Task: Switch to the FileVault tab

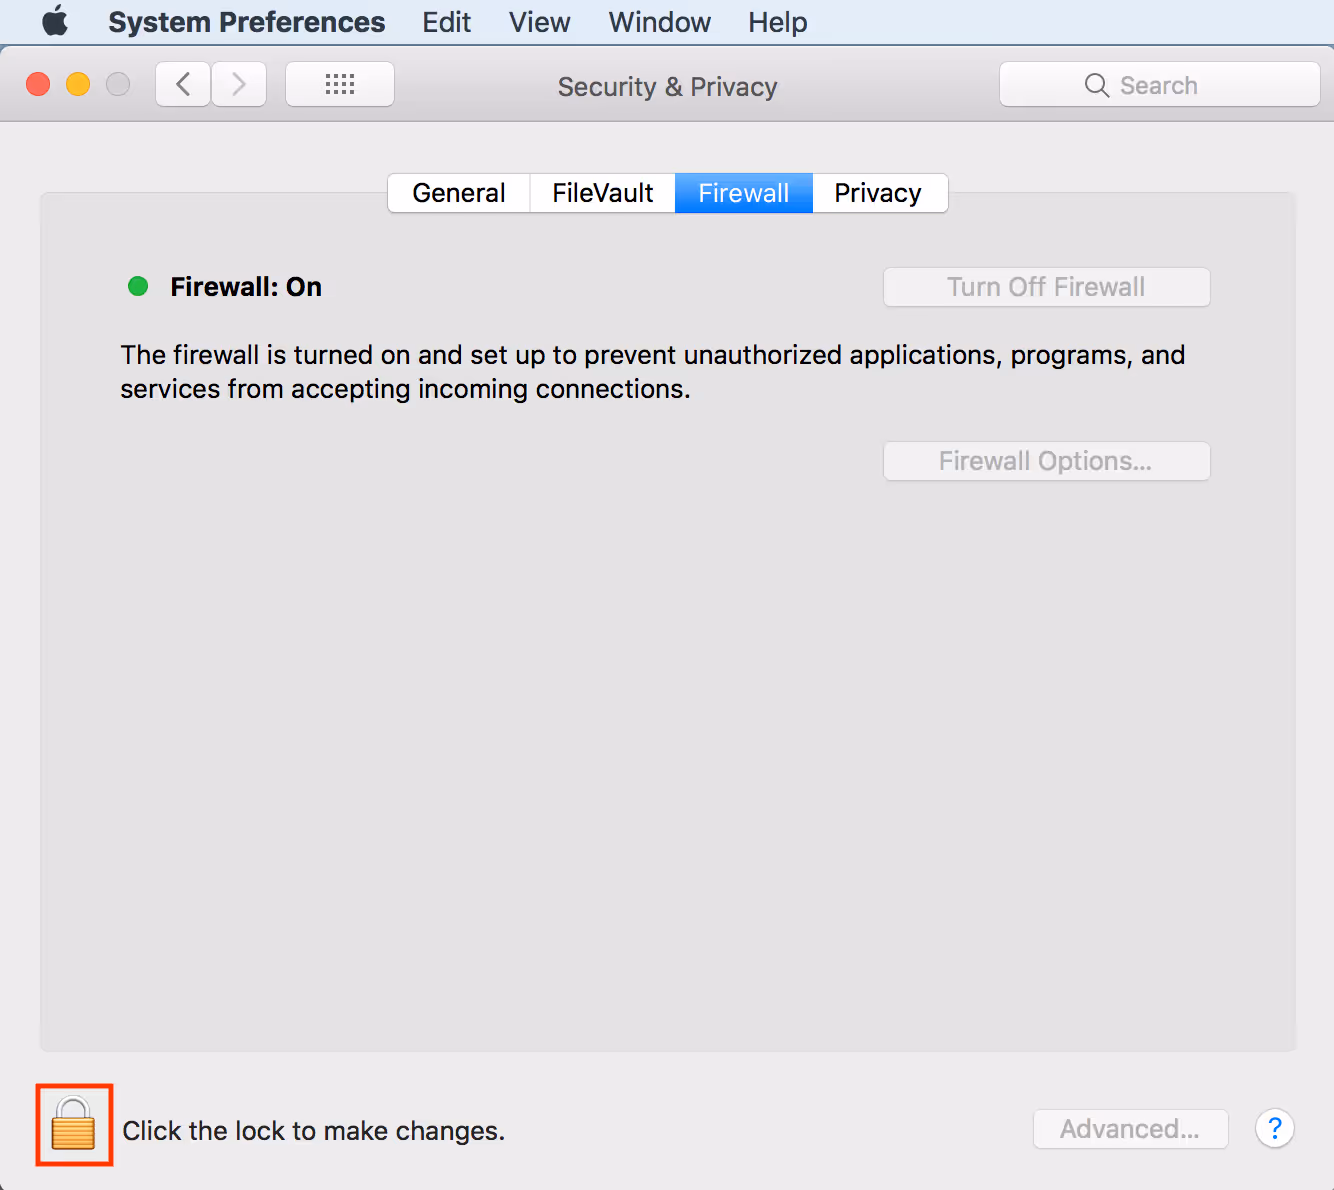Action: [603, 193]
